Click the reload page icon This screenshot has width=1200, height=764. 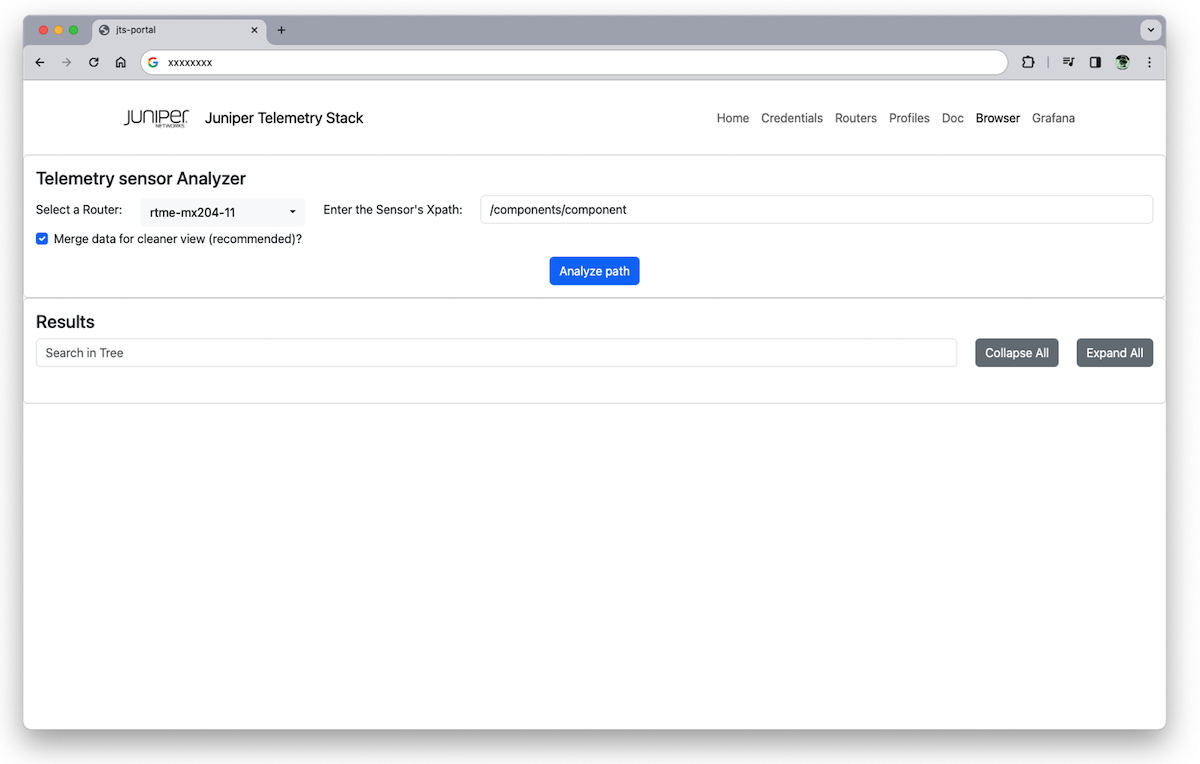pyautogui.click(x=93, y=62)
